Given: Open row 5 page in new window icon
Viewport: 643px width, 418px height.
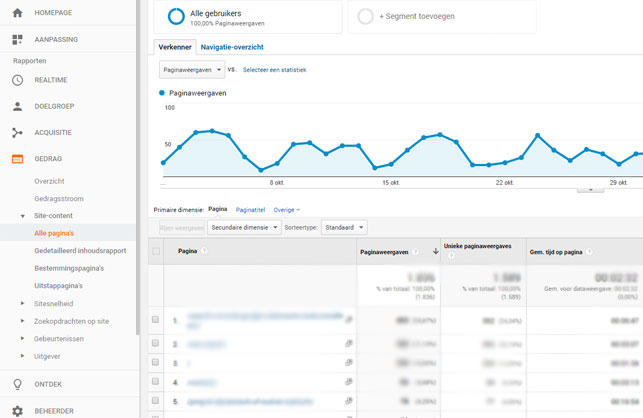Looking at the screenshot, I should (x=349, y=401).
